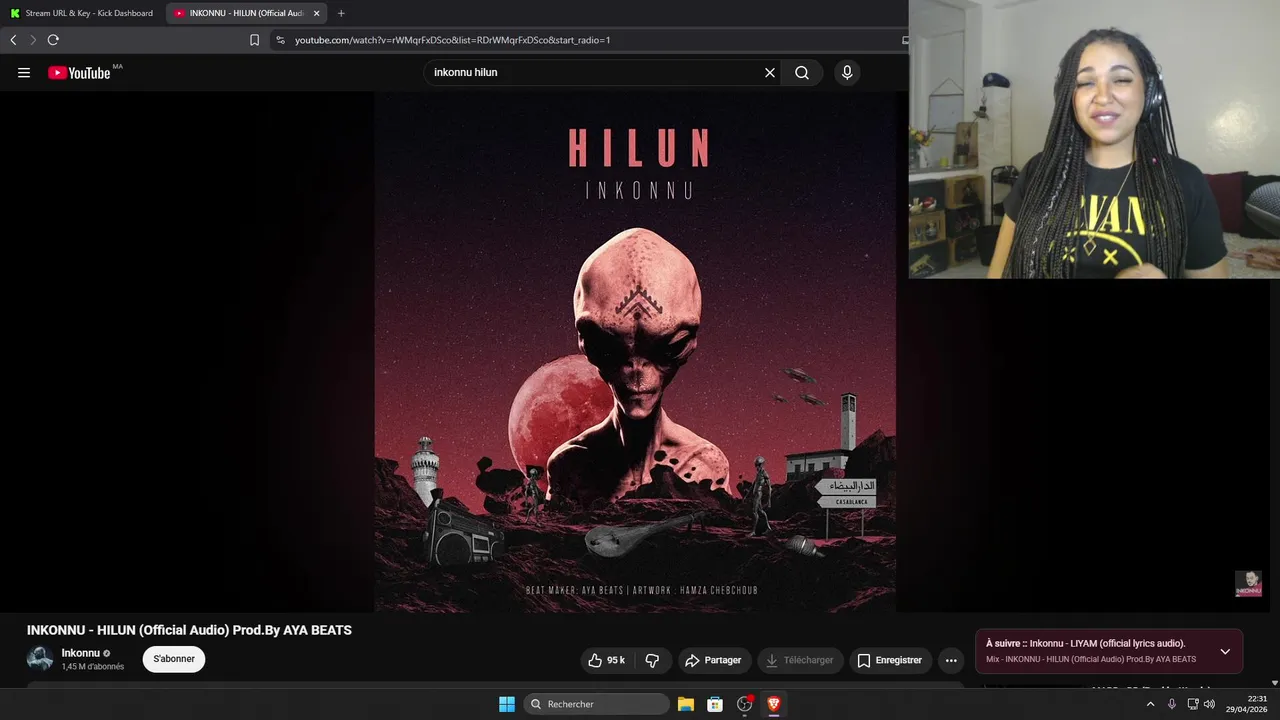Reload the current page
Screen dimensions: 1280x720
53,40
